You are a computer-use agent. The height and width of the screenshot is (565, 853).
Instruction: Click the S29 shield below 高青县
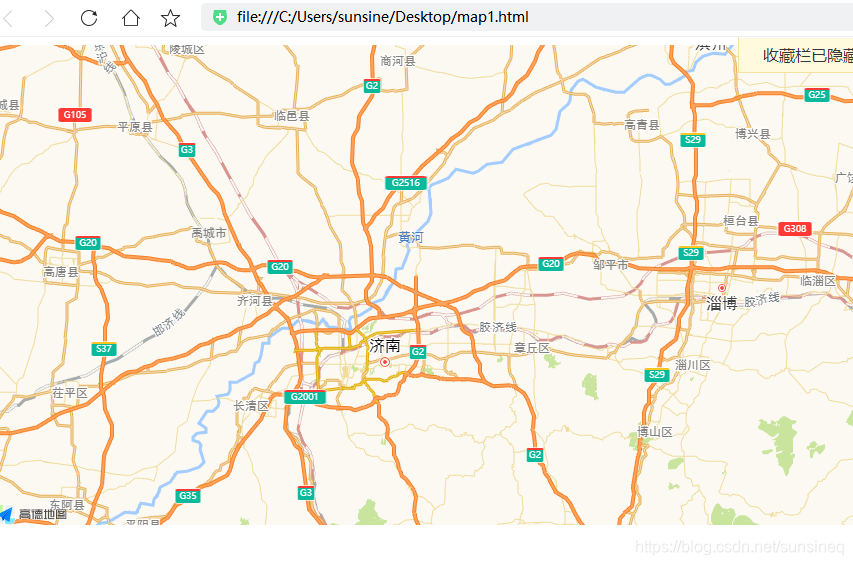[x=693, y=139]
